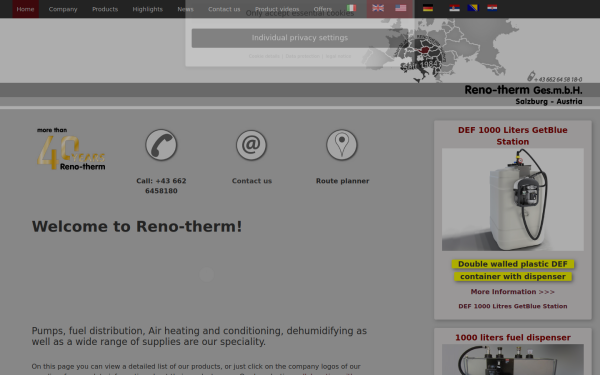Click the @ contact icon

coord(251,145)
